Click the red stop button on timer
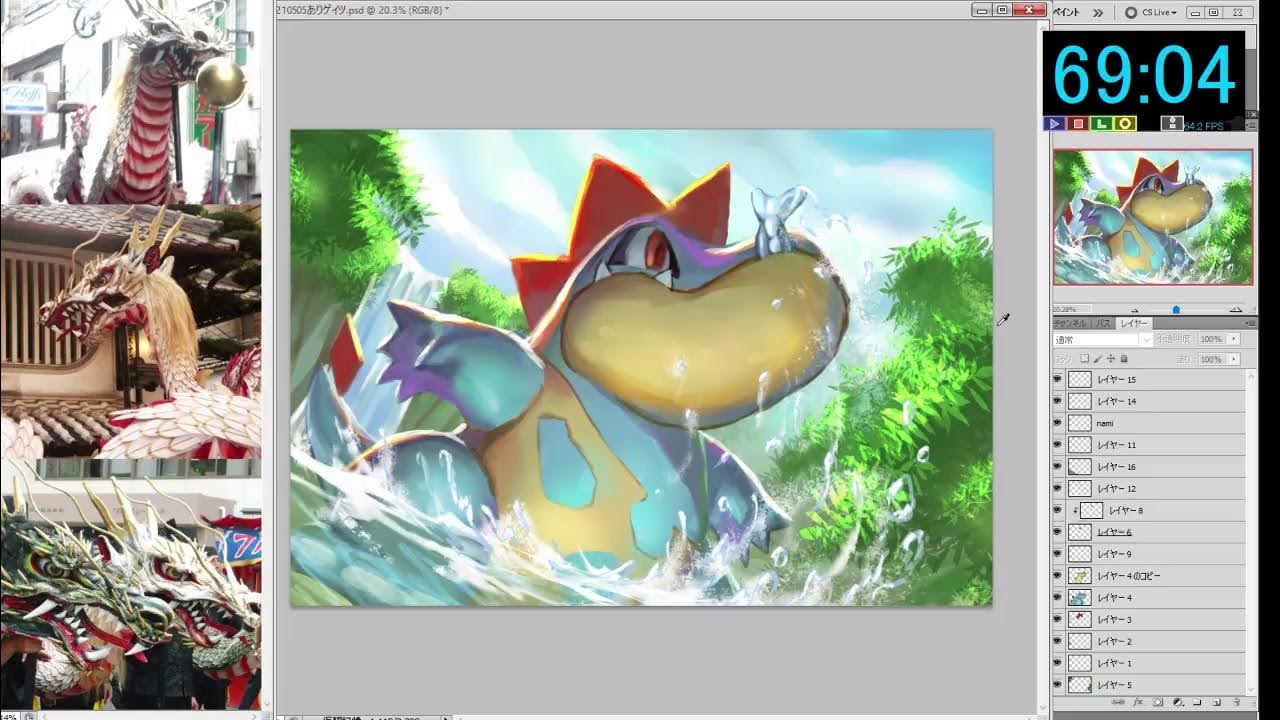This screenshot has height=720, width=1280. click(1078, 124)
